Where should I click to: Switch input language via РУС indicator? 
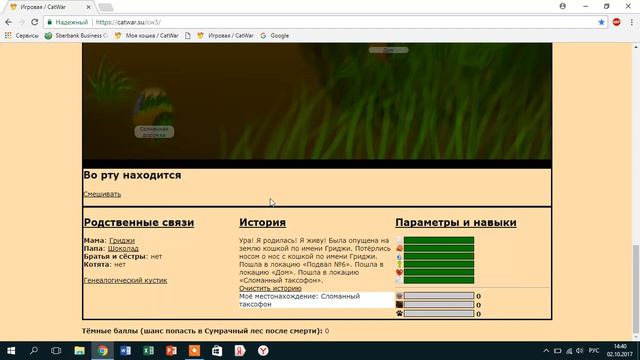594,351
